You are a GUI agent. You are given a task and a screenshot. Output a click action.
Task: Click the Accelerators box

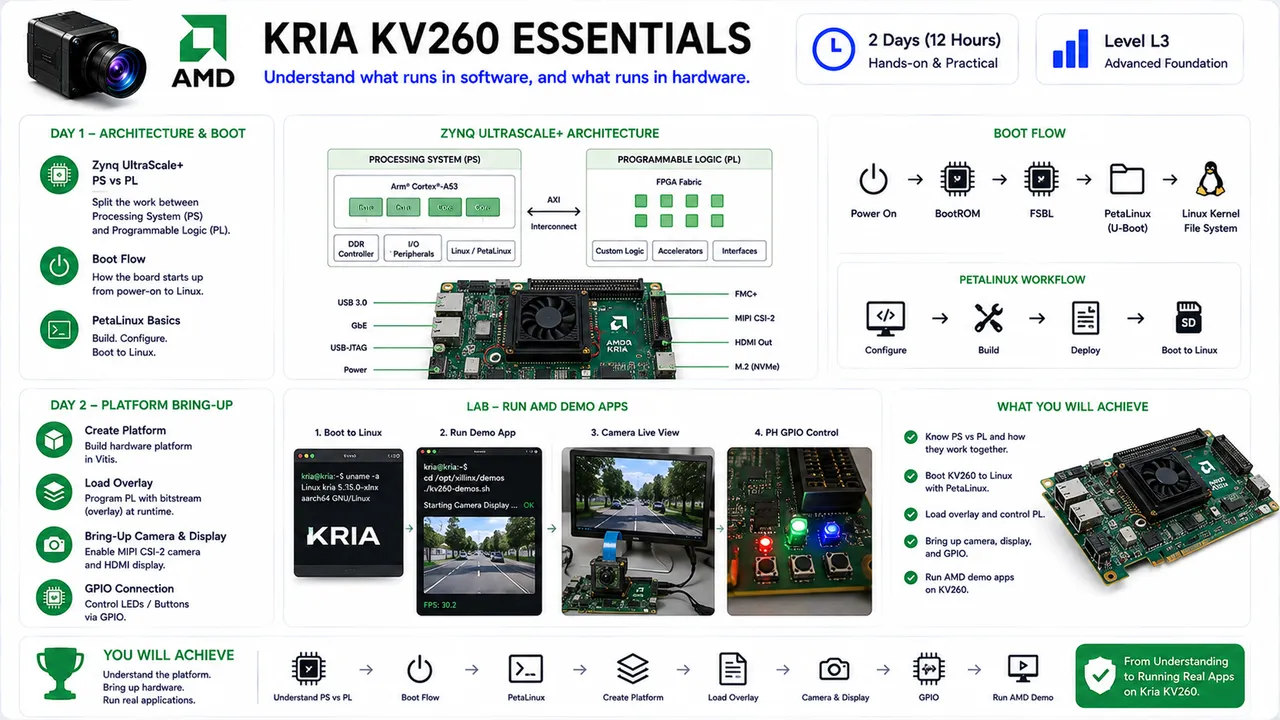coord(680,251)
